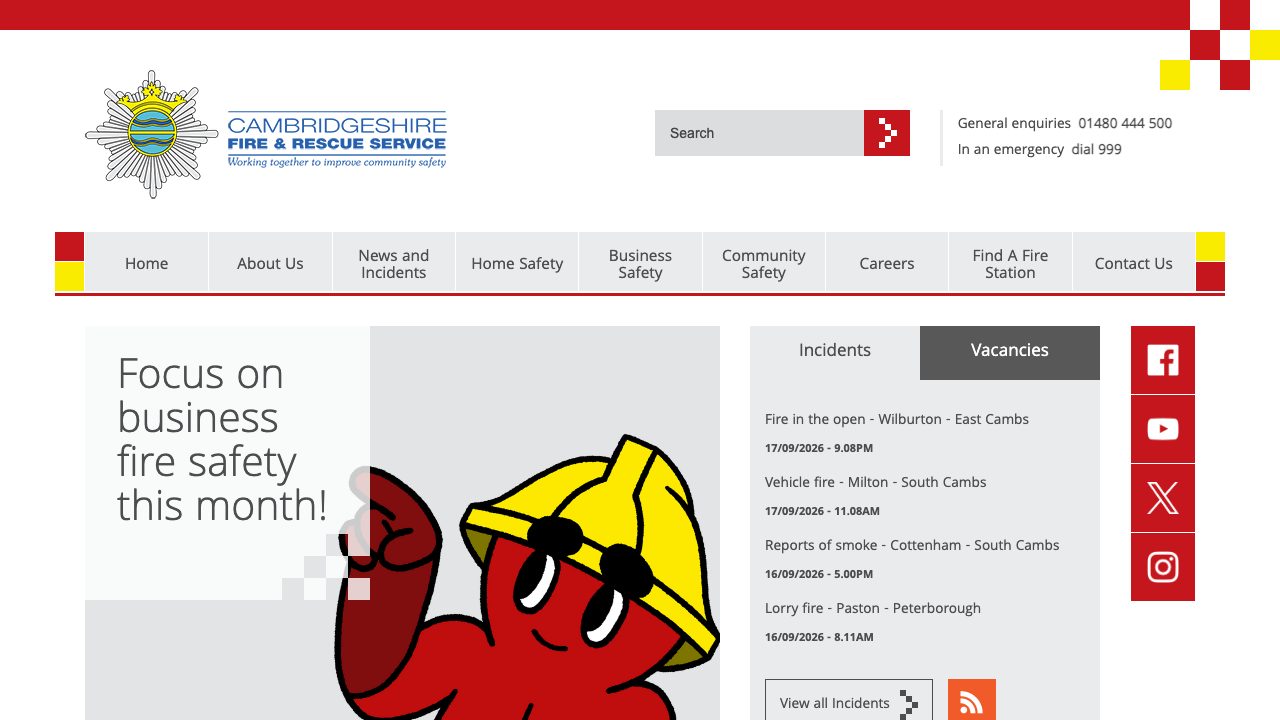Screen dimensions: 1280x720
Task: Open the Facebook social link
Action: click(x=1163, y=360)
